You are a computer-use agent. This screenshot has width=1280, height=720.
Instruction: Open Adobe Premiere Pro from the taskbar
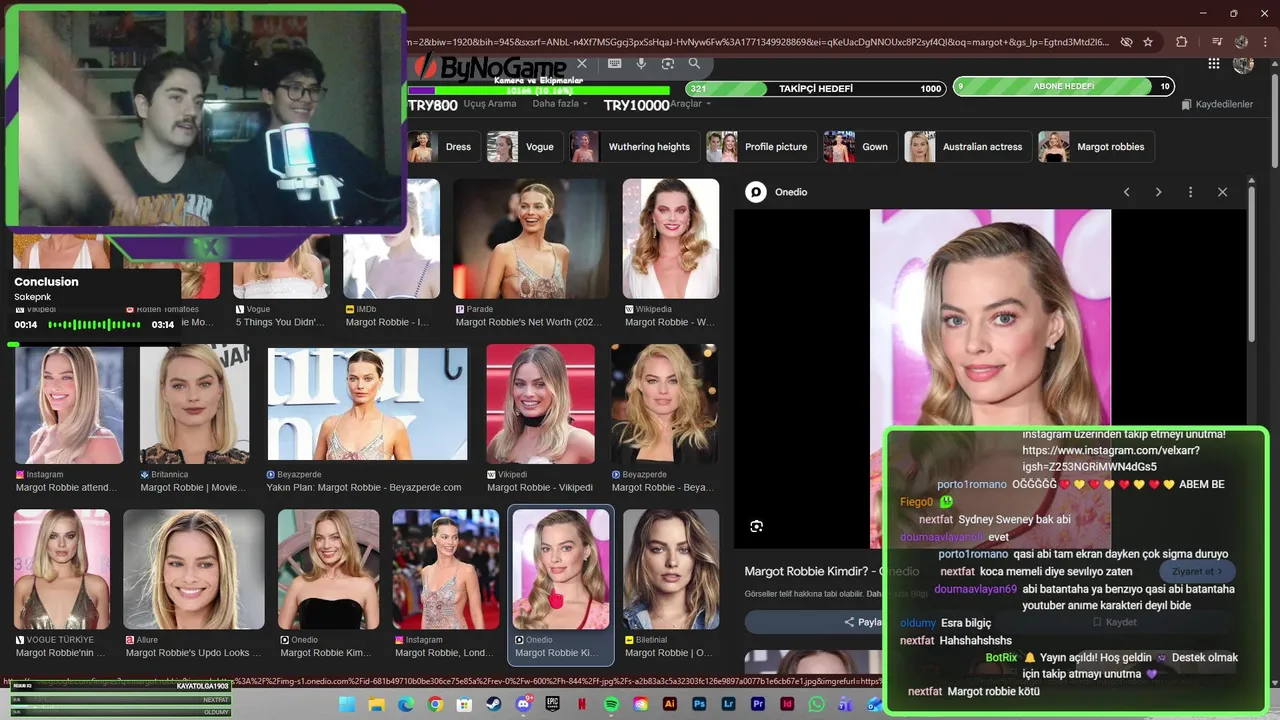click(x=757, y=705)
